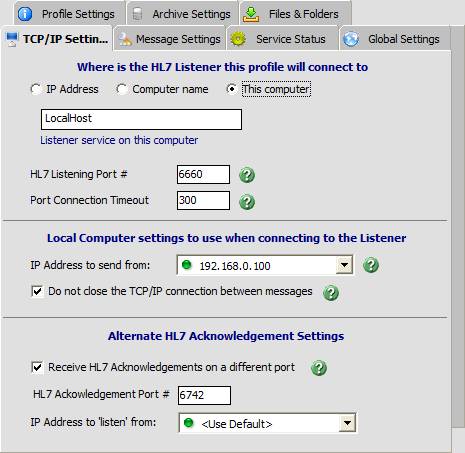The height and width of the screenshot is (453, 465).
Task: Click the HL7 Listening Port number field
Action: point(203,174)
